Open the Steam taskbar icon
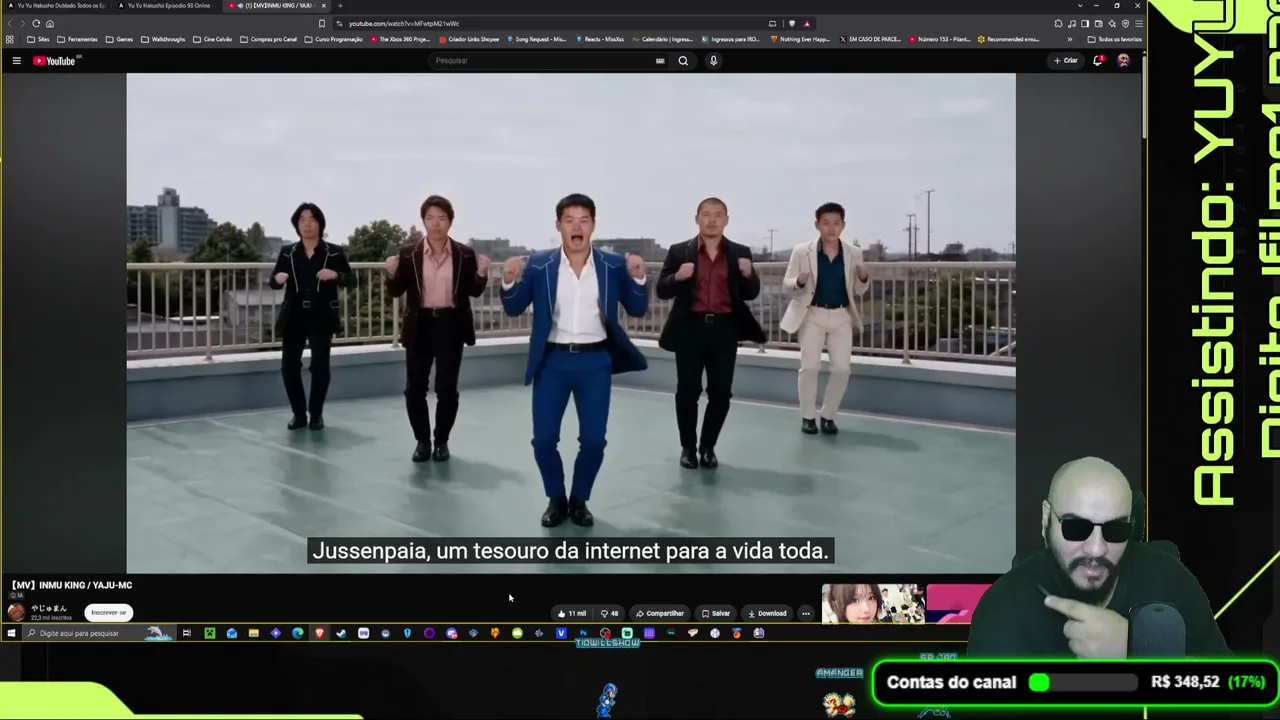1280x720 pixels. 341,633
